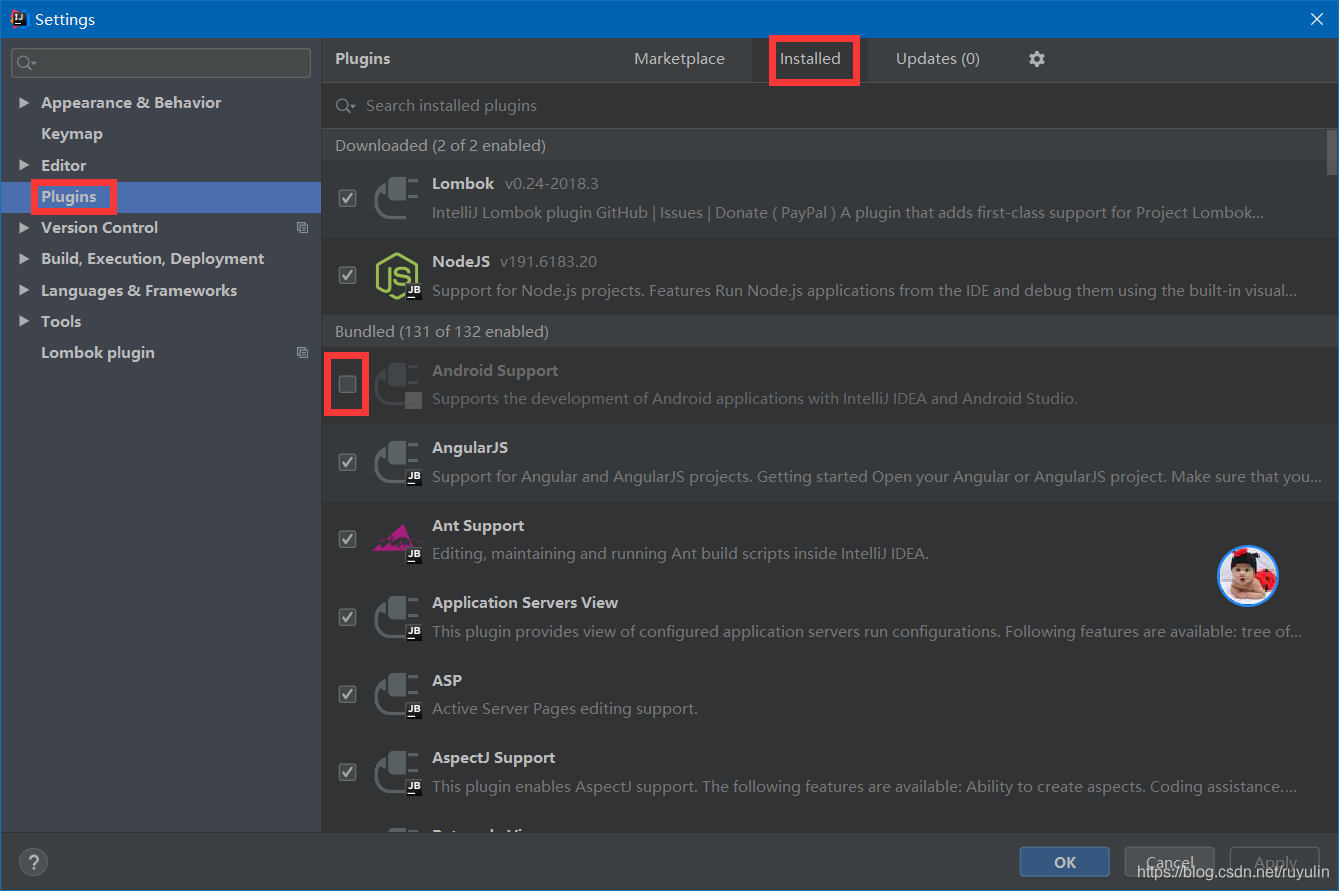
Task: Click the search icon in installed plugins field
Action: (345, 106)
